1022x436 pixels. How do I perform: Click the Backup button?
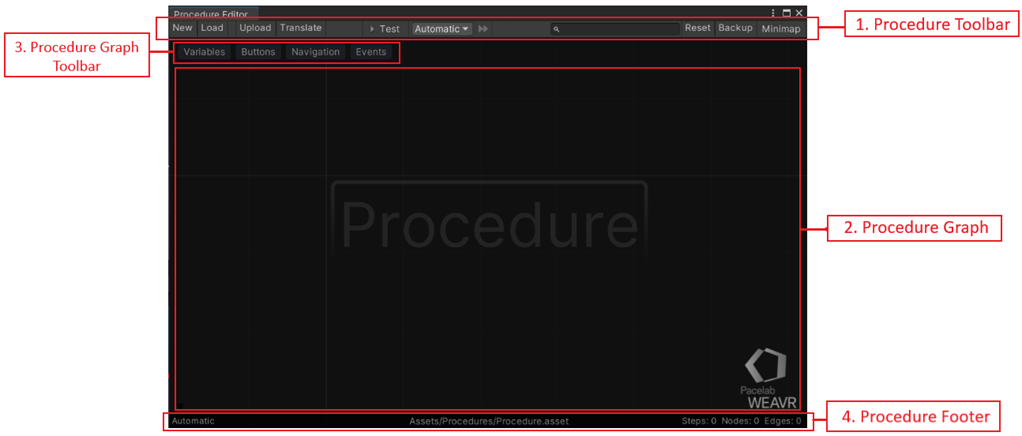click(735, 29)
